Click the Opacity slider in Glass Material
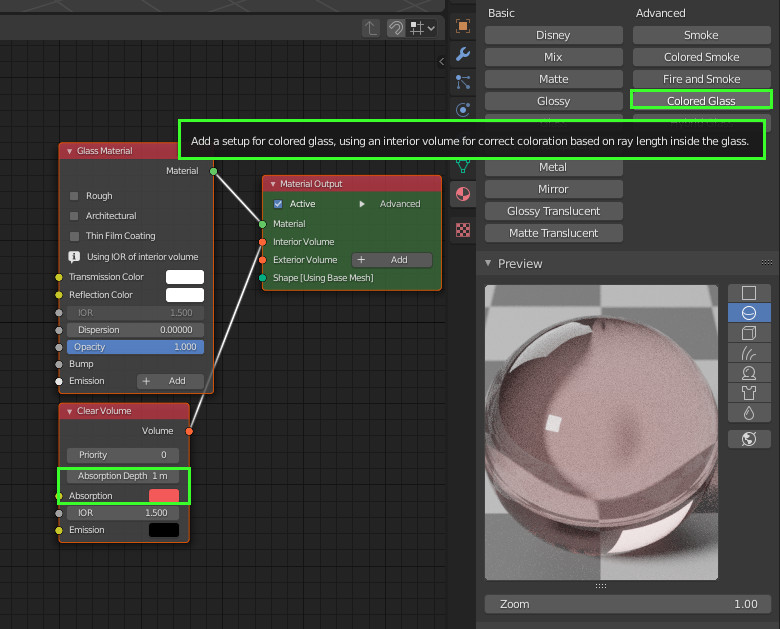 pyautogui.click(x=135, y=347)
